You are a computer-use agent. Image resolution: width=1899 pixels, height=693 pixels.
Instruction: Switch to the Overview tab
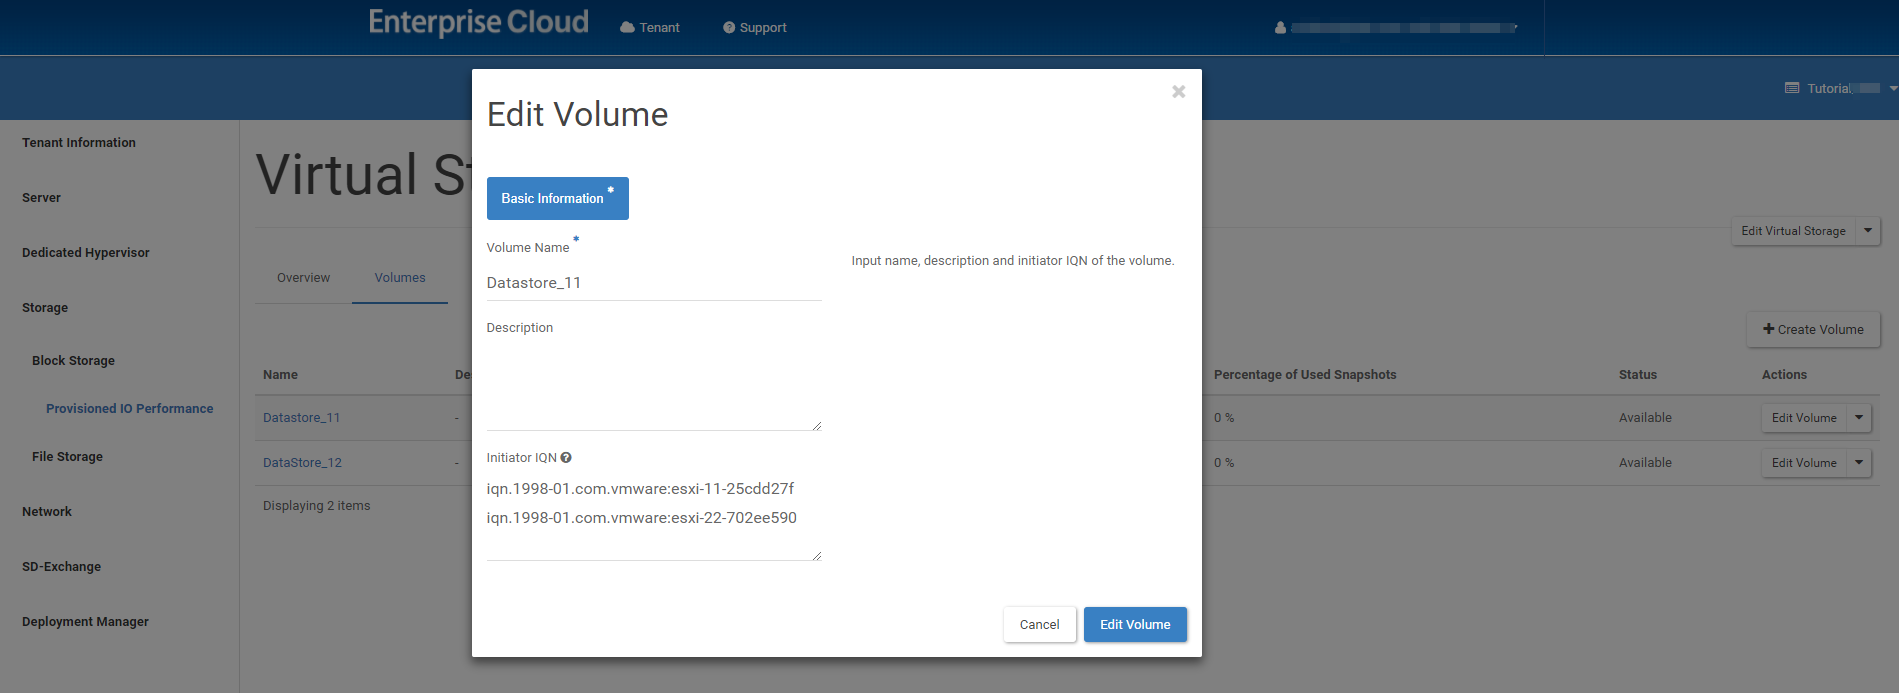point(303,278)
